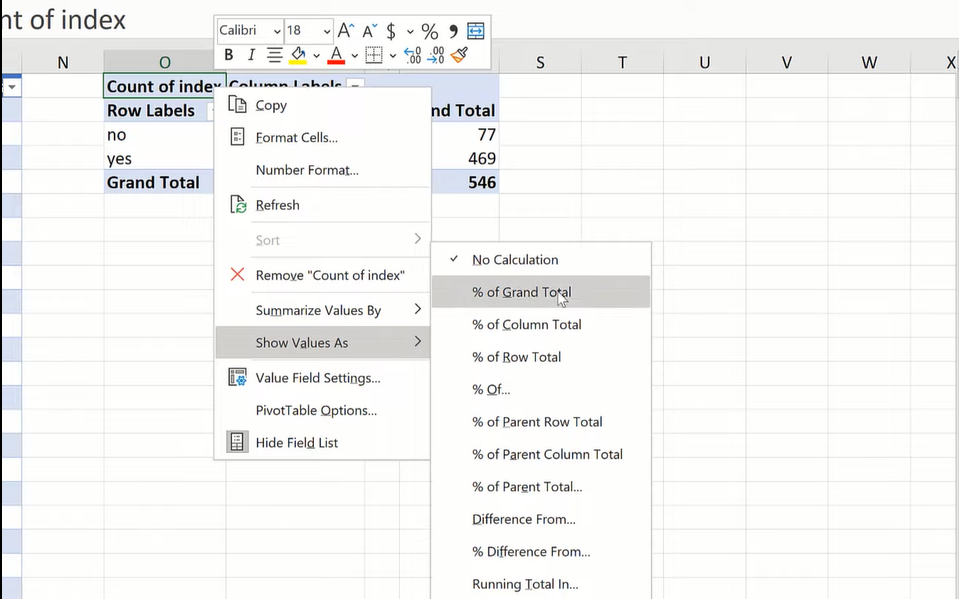Apply red font color icon
Viewport: 959px width, 599px height.
[336, 55]
